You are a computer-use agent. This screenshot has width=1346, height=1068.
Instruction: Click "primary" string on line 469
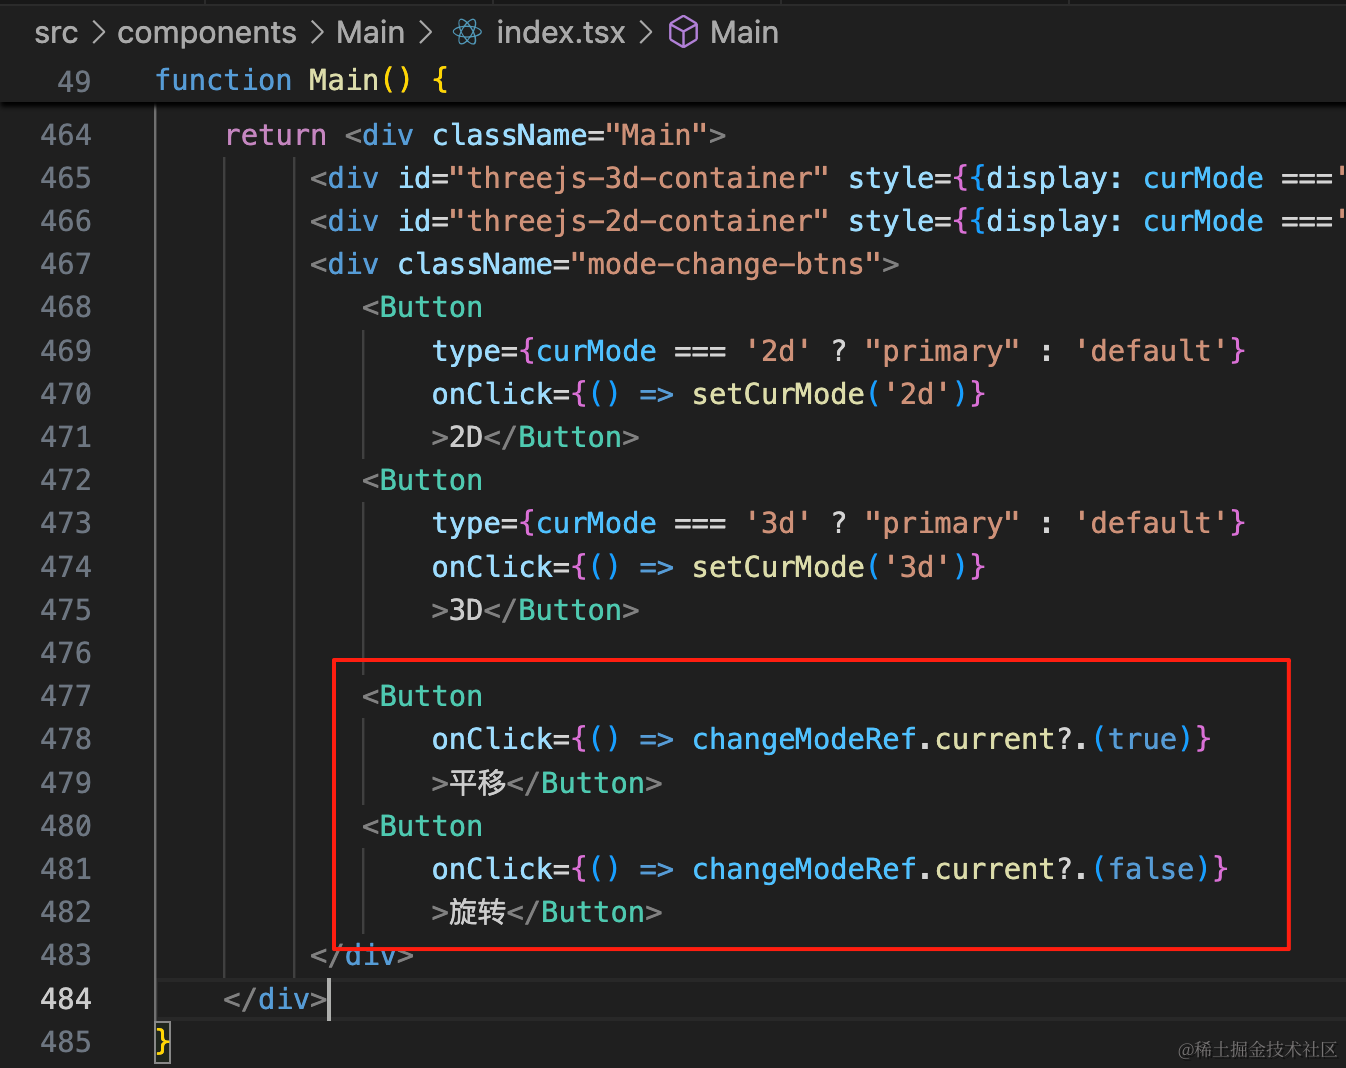(x=942, y=351)
